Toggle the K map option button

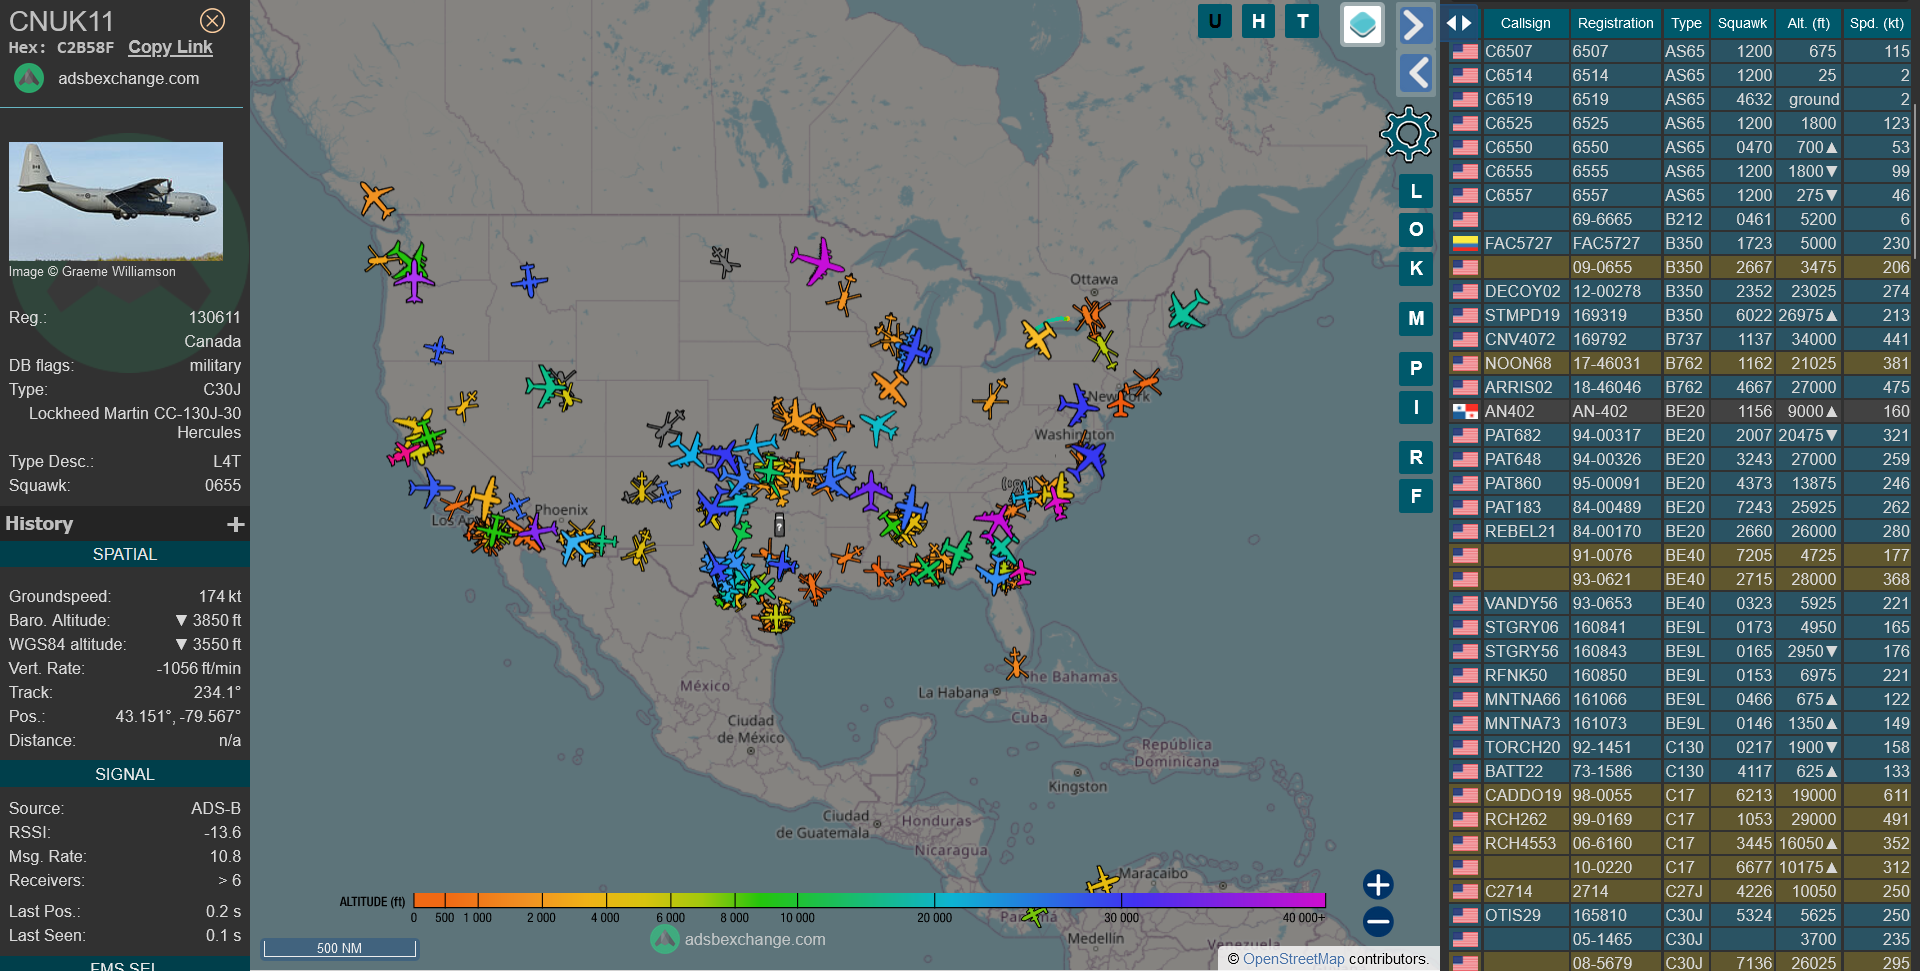tap(1416, 268)
